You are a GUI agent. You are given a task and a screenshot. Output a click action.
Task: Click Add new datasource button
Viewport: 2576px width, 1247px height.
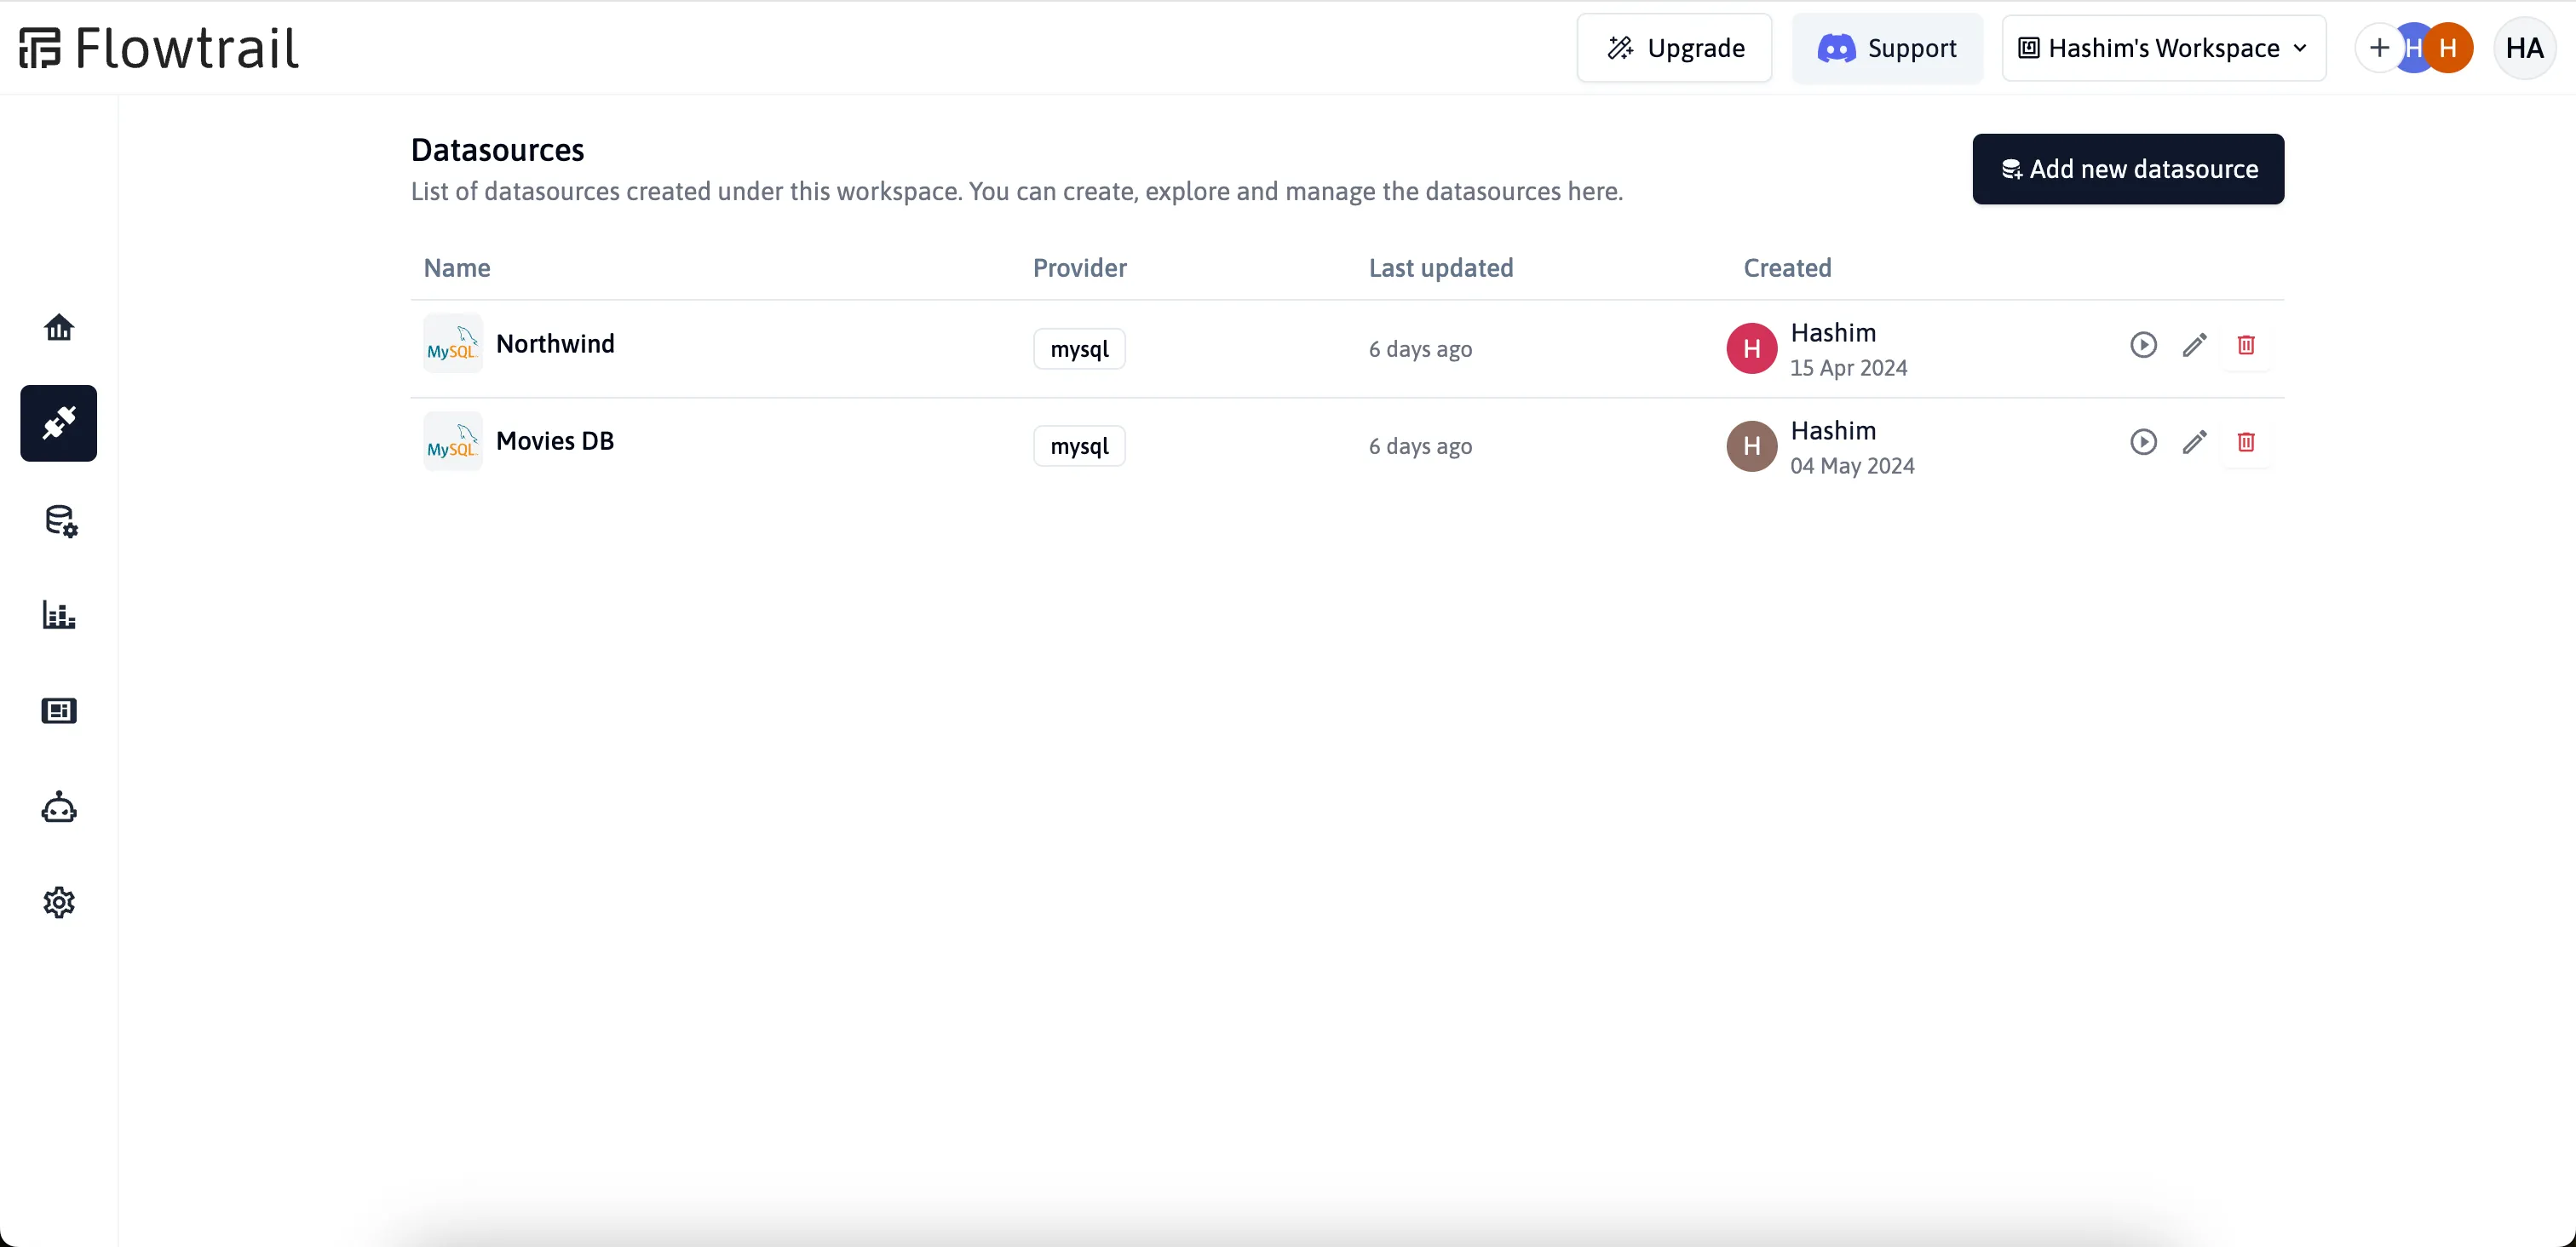click(x=2128, y=169)
